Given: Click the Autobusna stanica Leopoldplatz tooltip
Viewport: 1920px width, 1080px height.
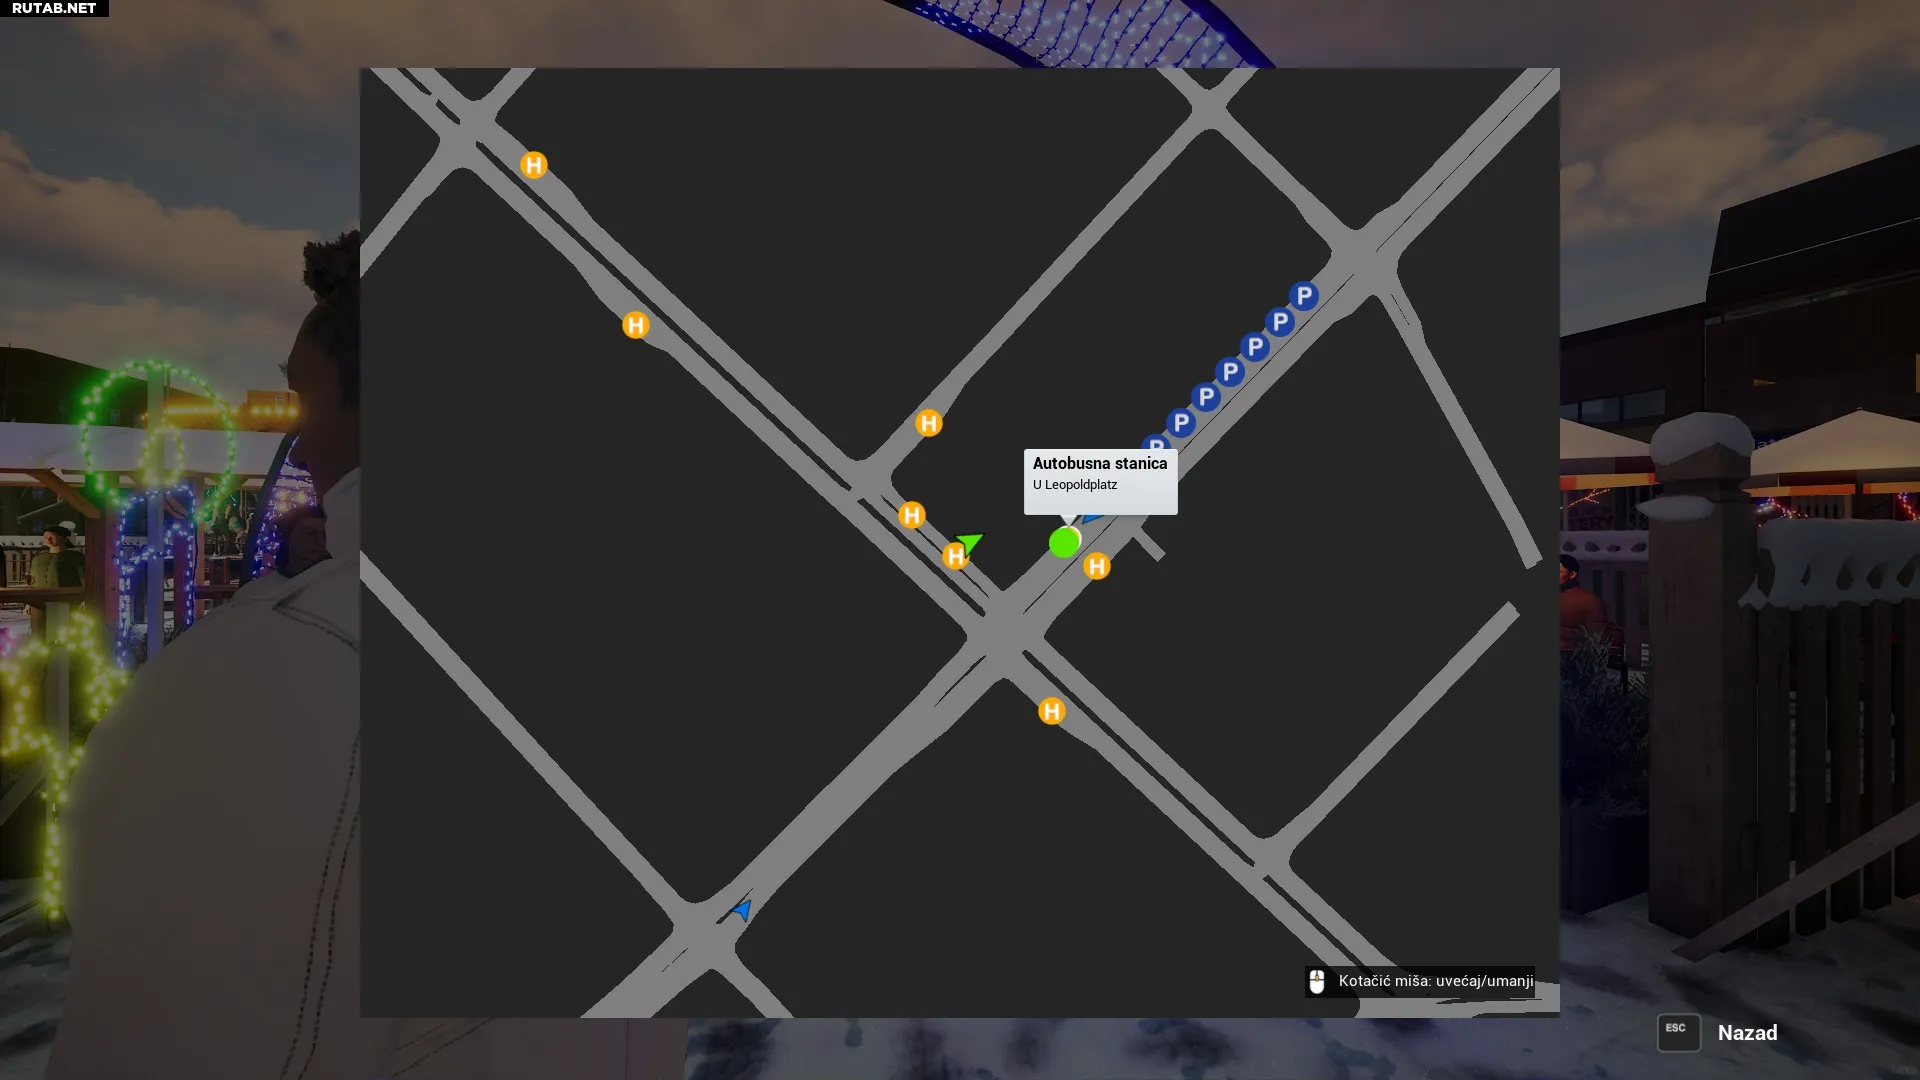Looking at the screenshot, I should pyautogui.click(x=1100, y=481).
